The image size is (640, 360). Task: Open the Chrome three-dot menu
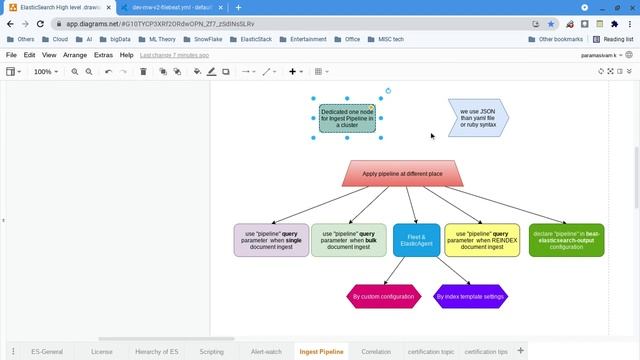click(x=630, y=24)
